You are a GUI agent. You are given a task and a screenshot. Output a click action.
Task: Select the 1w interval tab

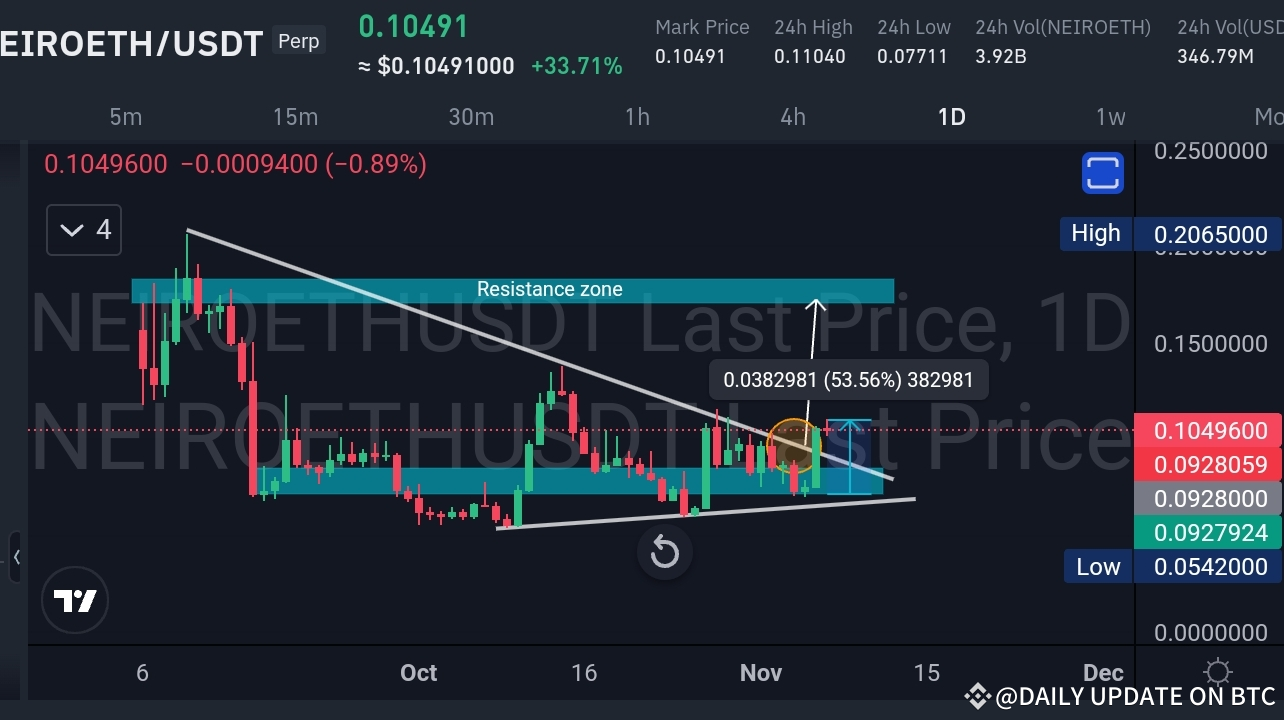(x=1109, y=117)
